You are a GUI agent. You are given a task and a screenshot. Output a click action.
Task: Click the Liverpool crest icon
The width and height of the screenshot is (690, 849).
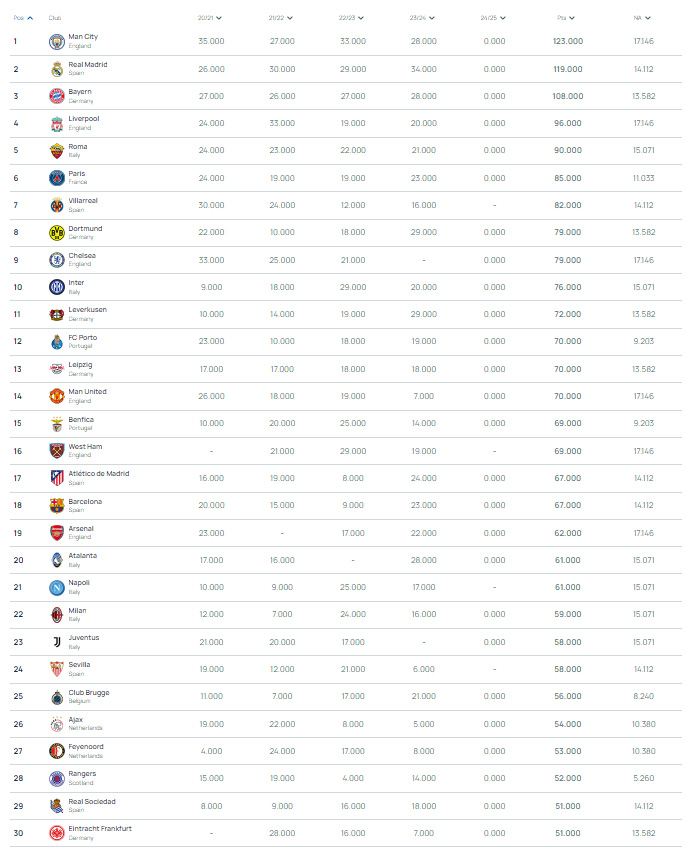tap(57, 123)
